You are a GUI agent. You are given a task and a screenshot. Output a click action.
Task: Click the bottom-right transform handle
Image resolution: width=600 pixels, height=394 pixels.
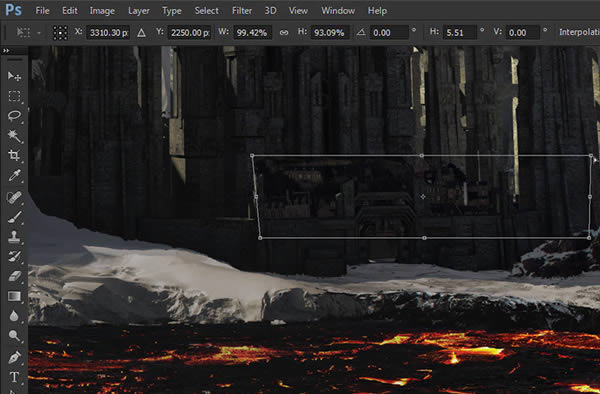click(589, 238)
